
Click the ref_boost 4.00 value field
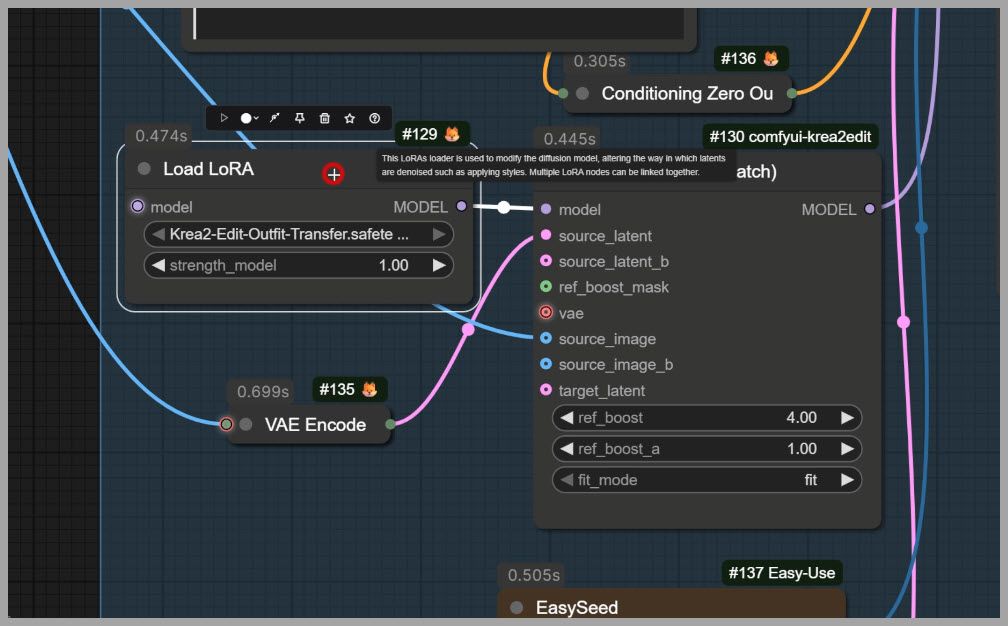706,418
